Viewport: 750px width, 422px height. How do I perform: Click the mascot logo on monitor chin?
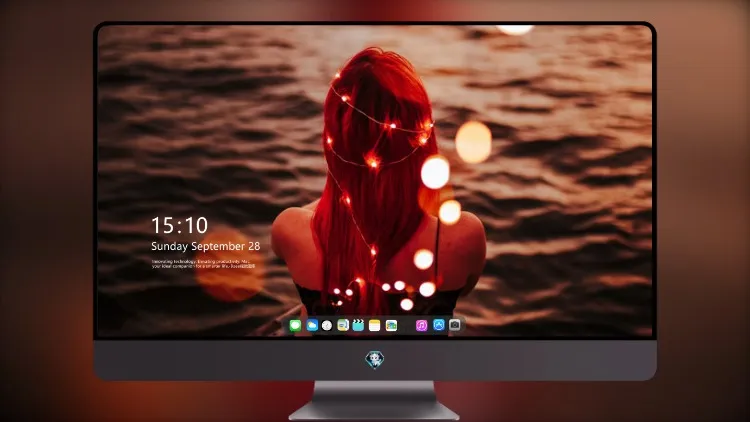pyautogui.click(x=375, y=360)
